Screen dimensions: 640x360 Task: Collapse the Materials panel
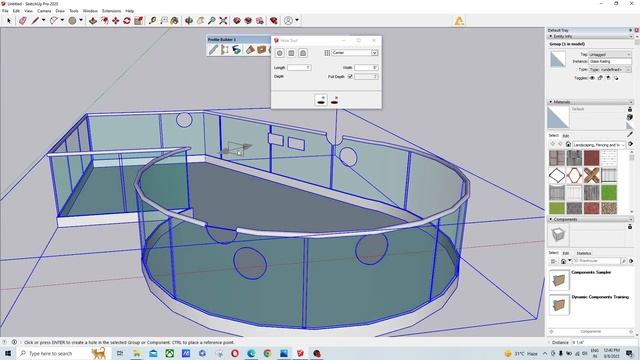click(x=551, y=102)
